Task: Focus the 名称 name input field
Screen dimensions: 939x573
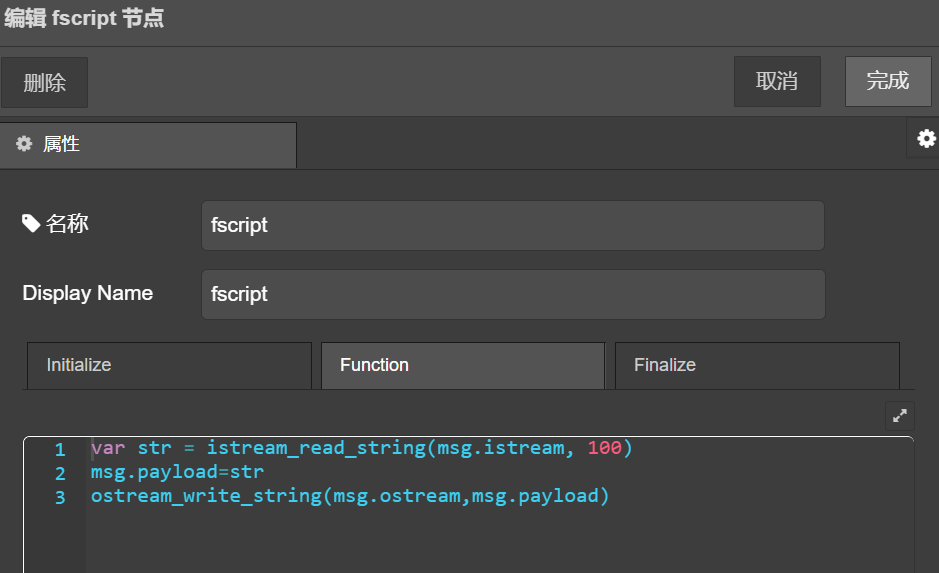Action: coord(512,225)
